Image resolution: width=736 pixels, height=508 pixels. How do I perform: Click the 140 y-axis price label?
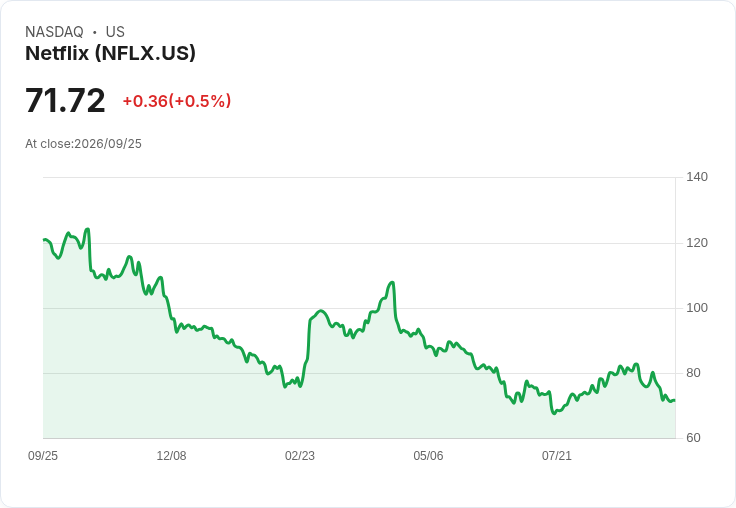click(x=697, y=177)
